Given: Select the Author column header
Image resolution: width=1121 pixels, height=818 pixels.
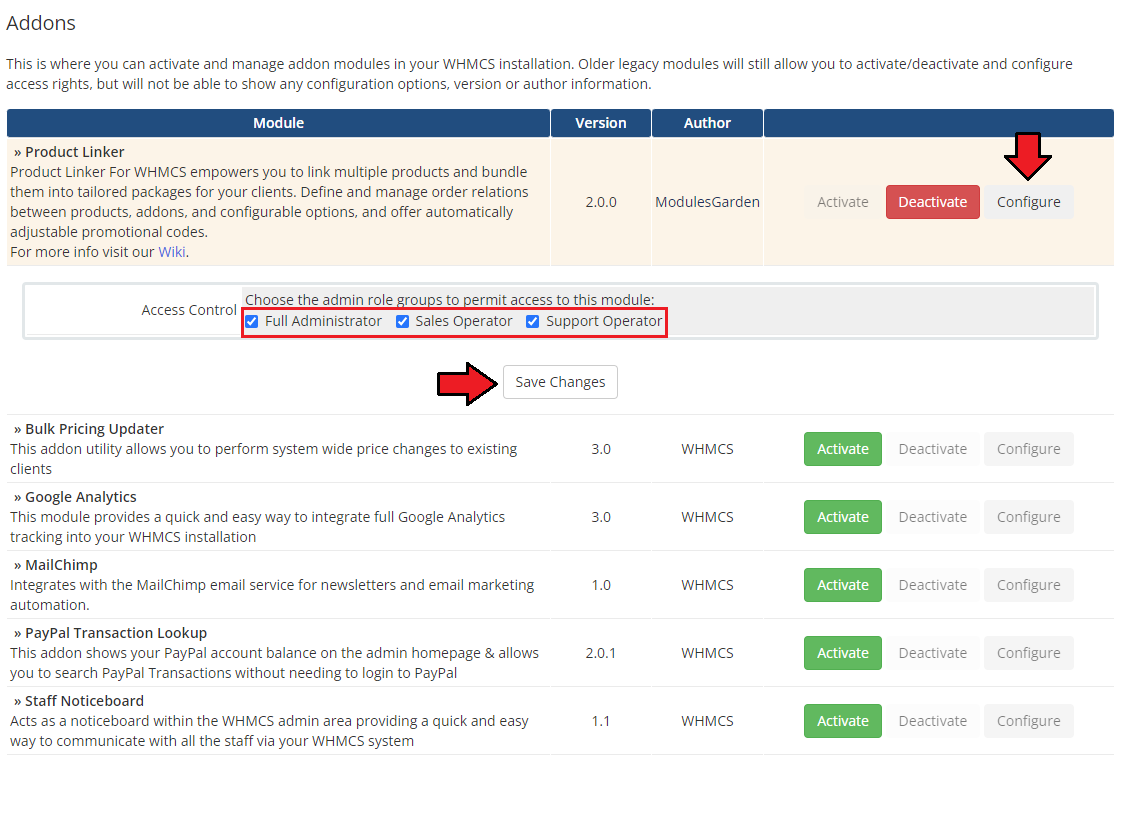Looking at the screenshot, I should click(707, 123).
